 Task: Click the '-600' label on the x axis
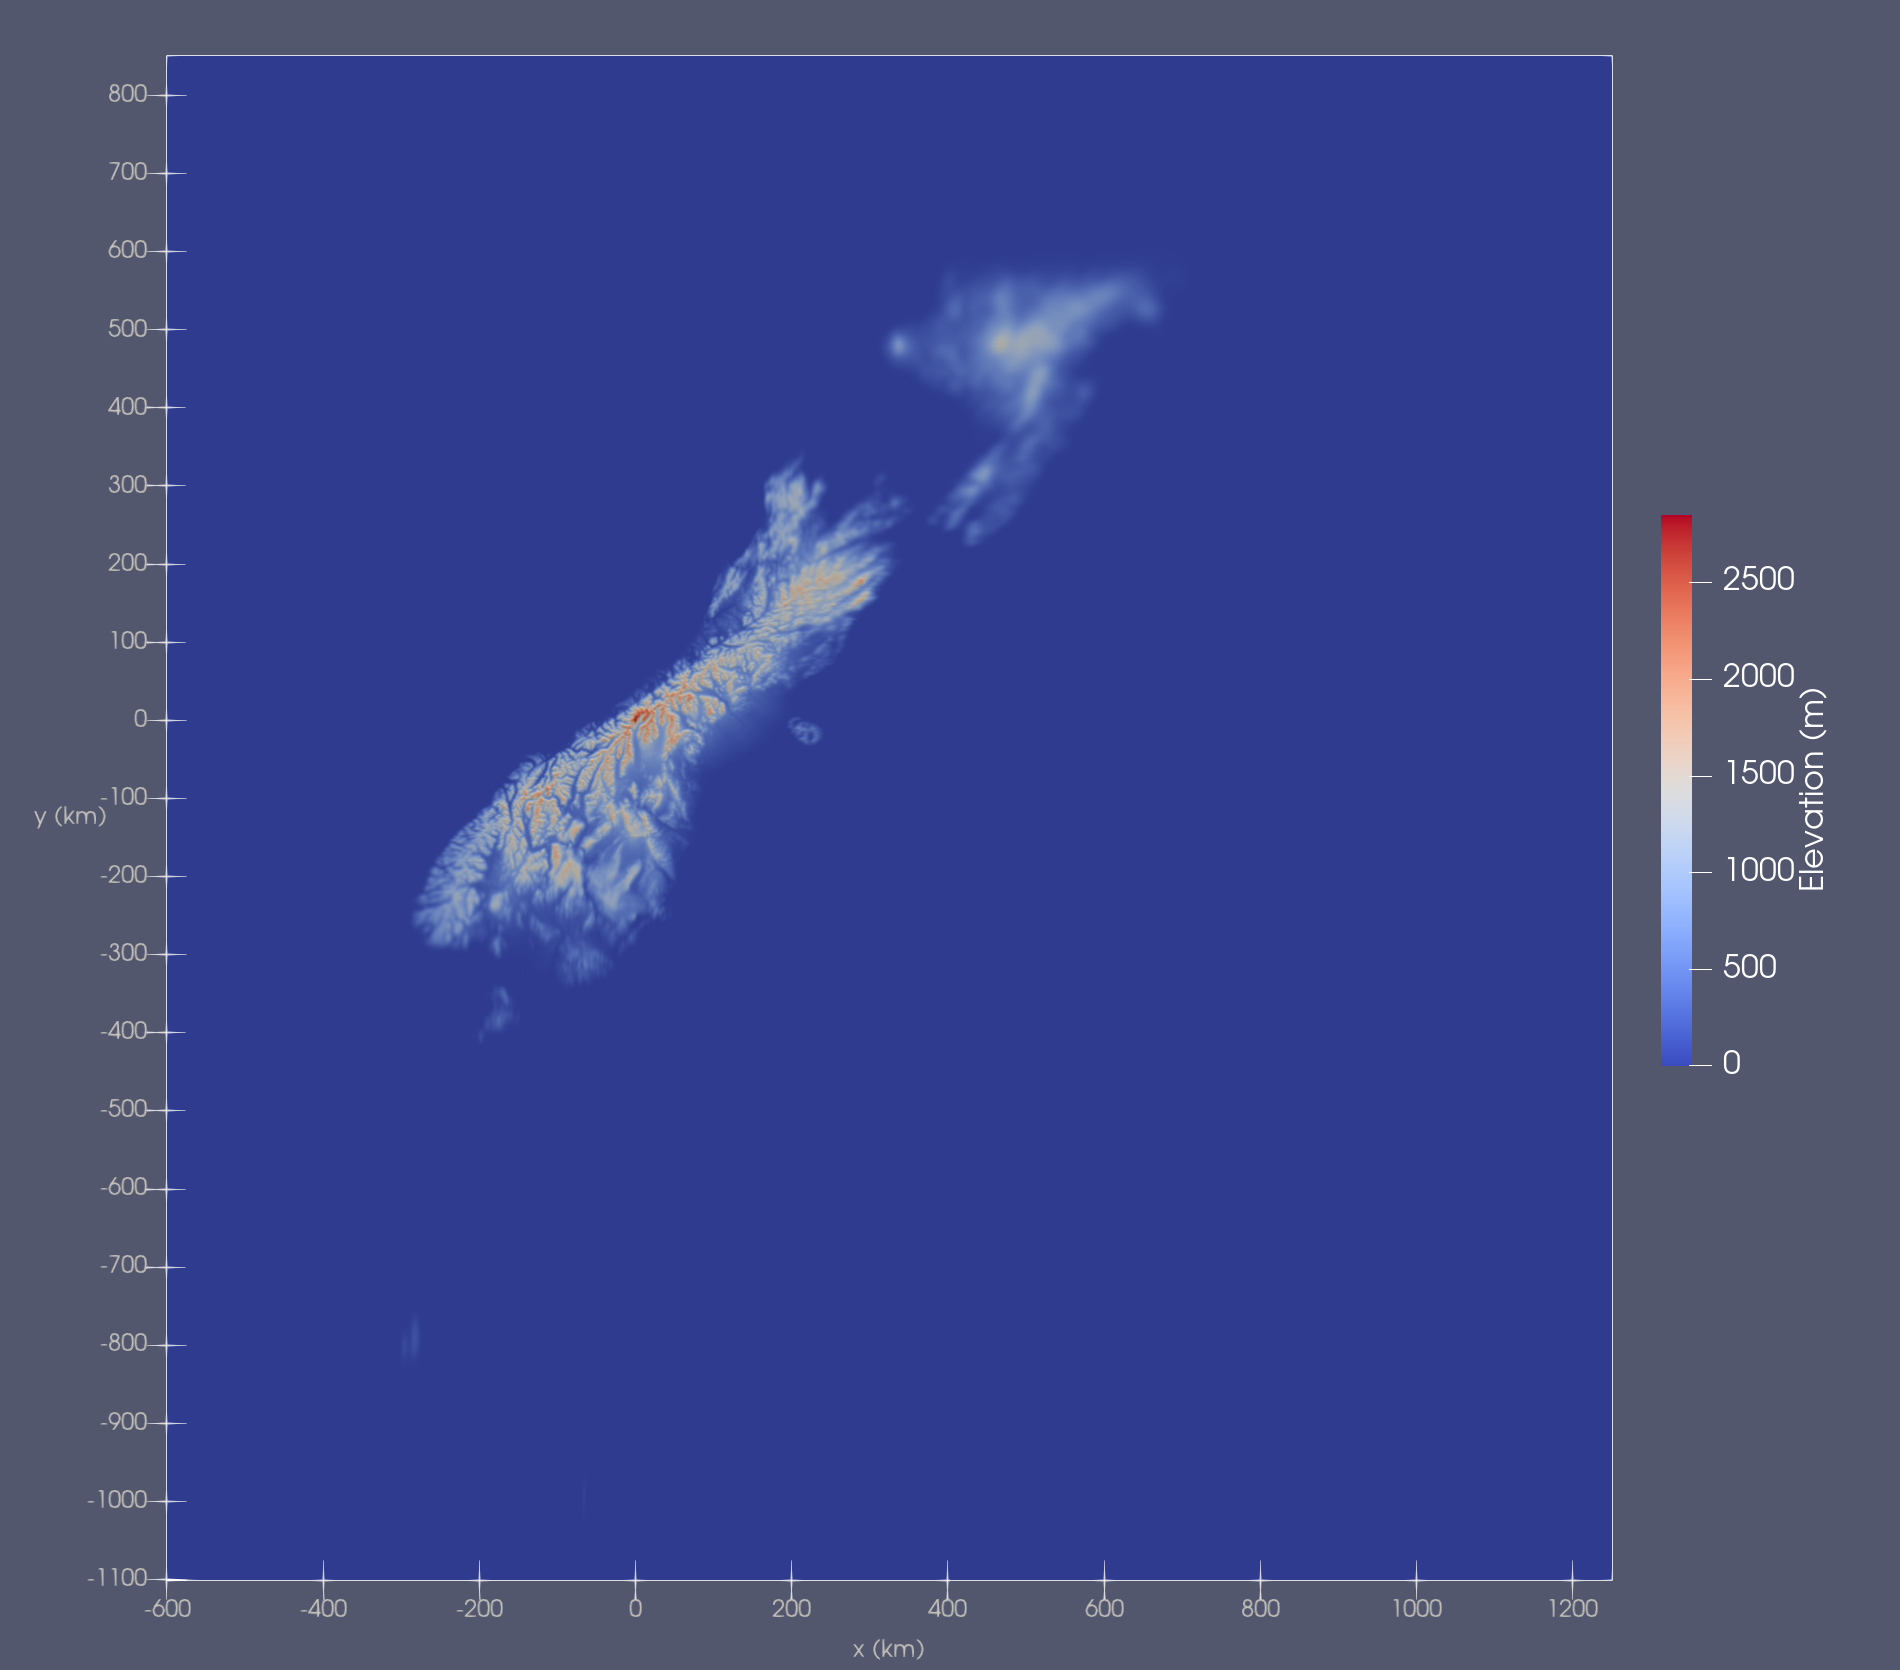click(167, 1608)
